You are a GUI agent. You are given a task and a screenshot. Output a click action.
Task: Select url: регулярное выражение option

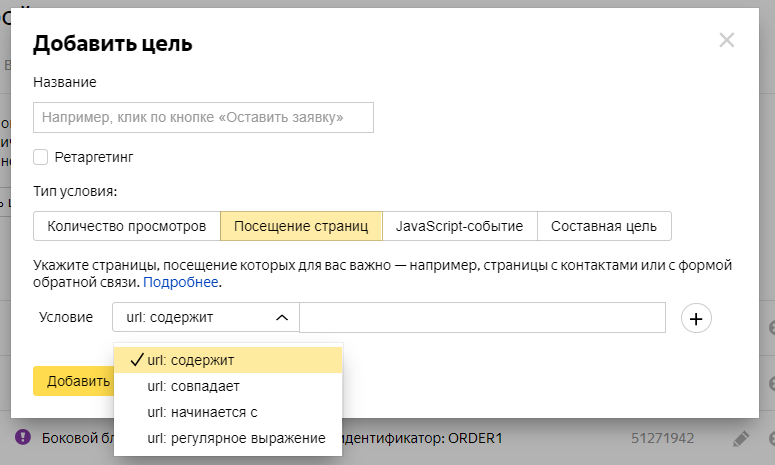228,438
